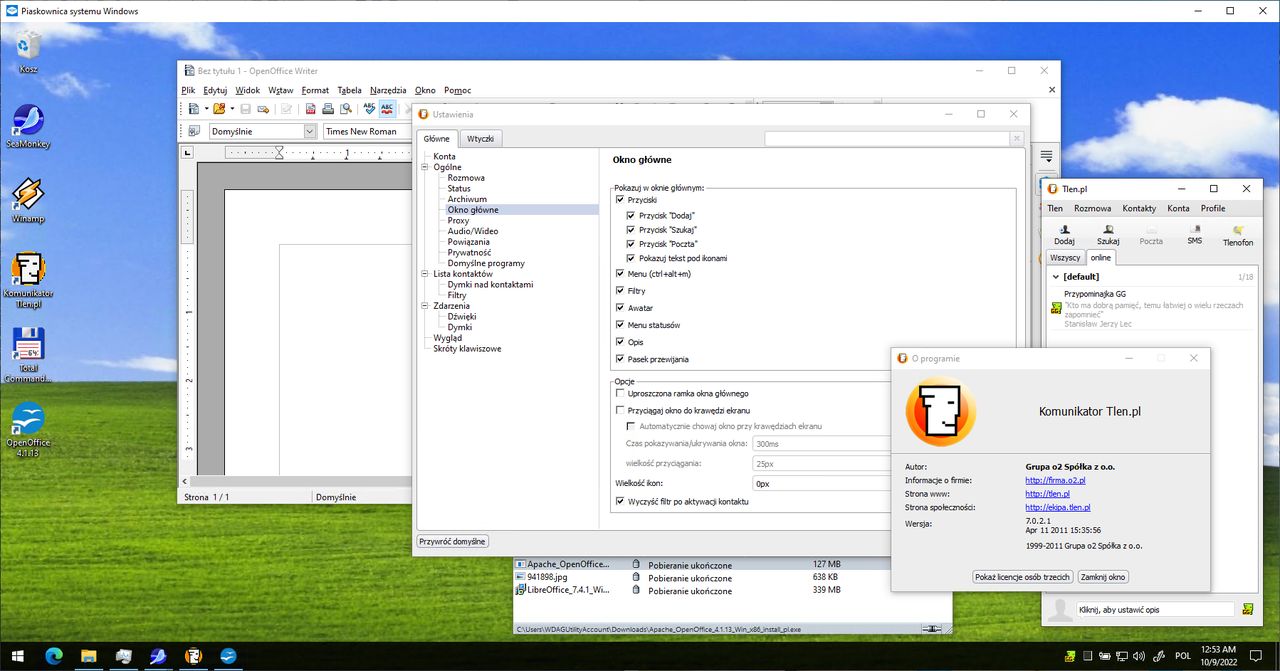Enable Uproszczona ramka okna głównego option

point(620,394)
